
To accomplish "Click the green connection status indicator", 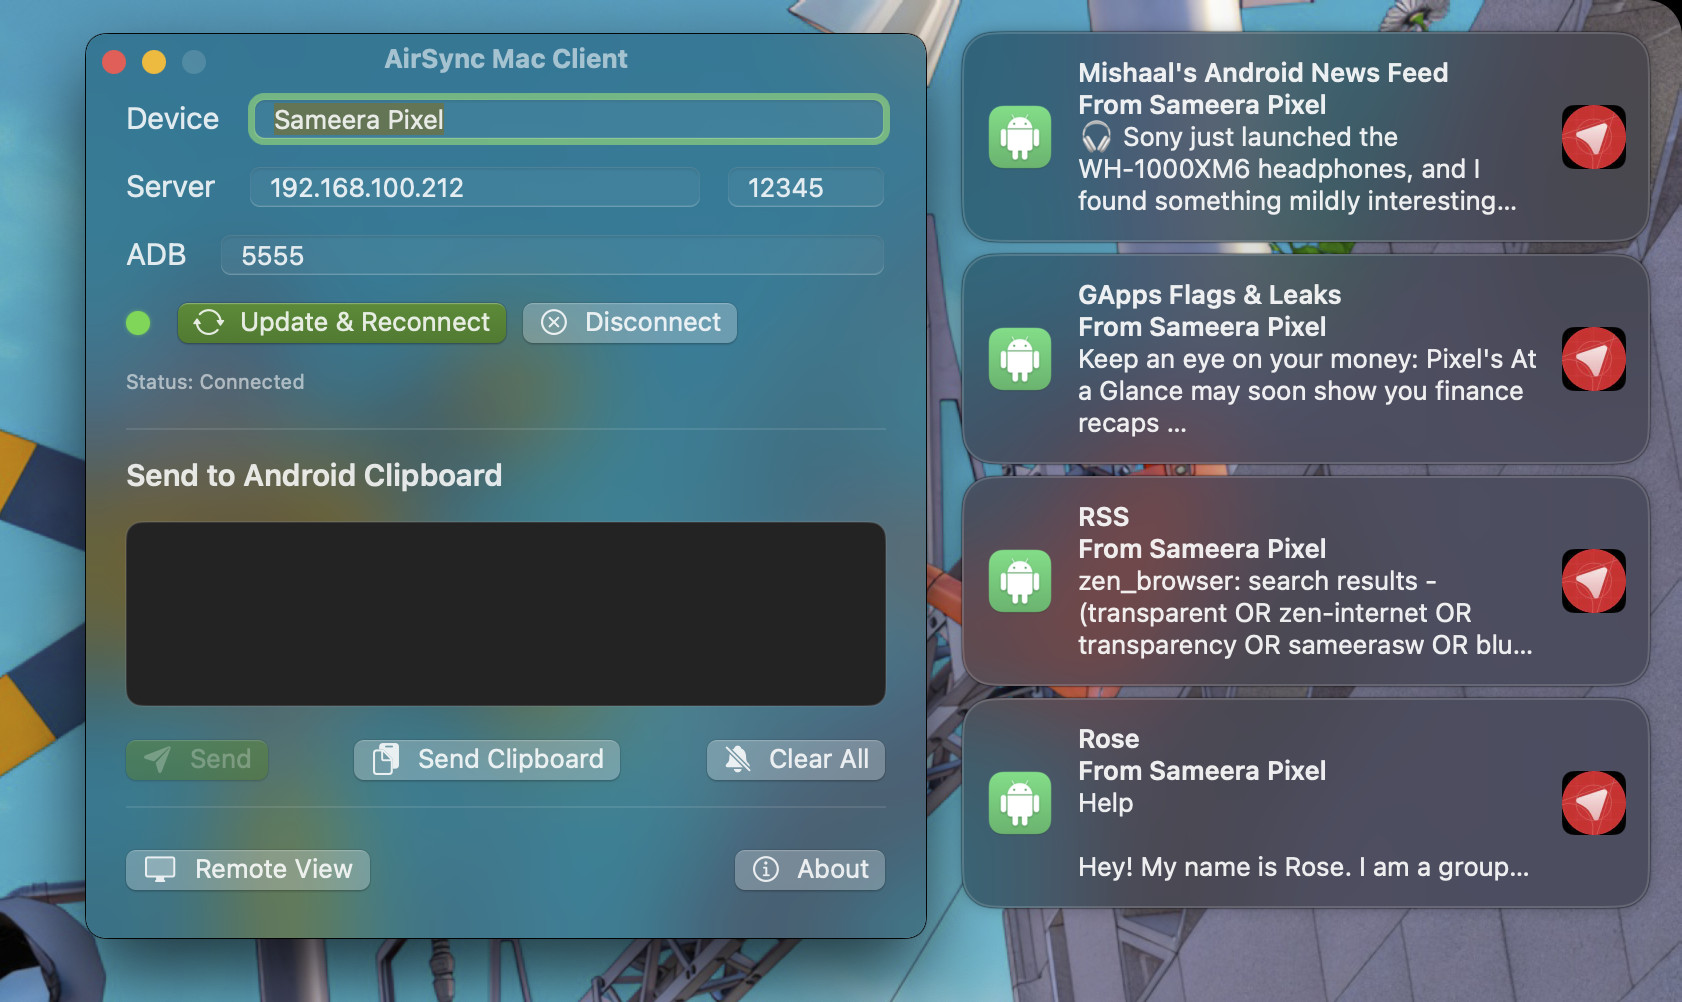I will click(x=138, y=323).
